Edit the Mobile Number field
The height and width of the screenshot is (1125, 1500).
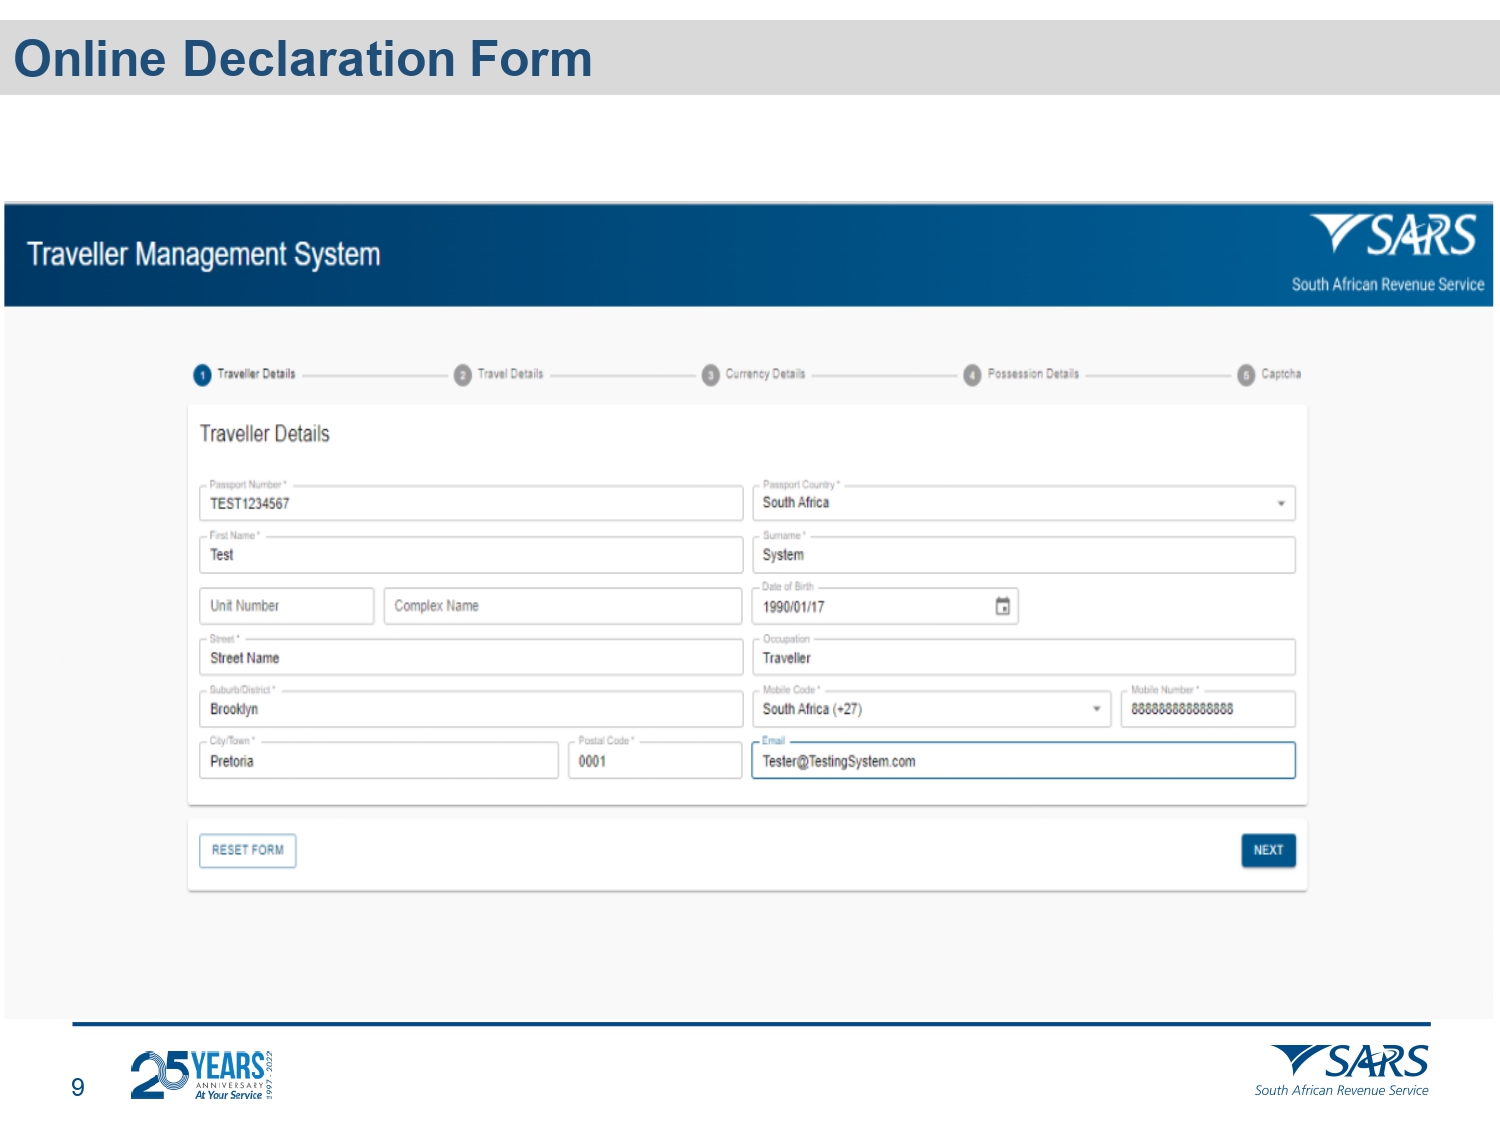click(1206, 709)
